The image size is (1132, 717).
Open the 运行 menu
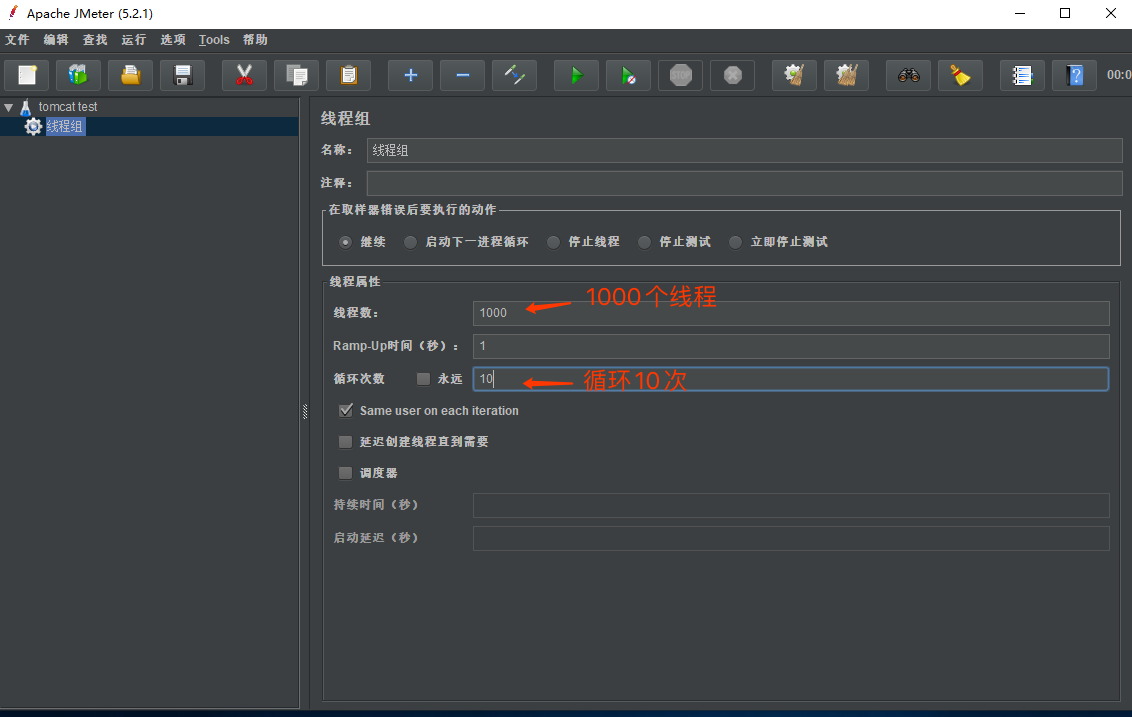(133, 40)
